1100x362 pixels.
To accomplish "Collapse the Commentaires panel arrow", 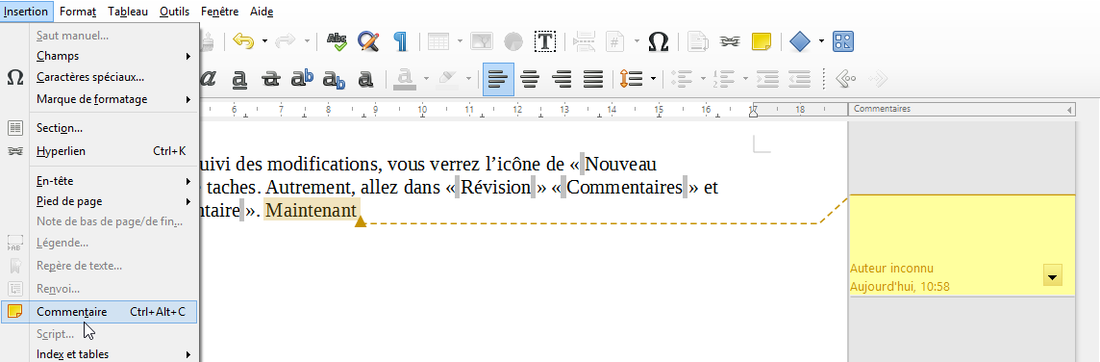I will coord(1069,109).
